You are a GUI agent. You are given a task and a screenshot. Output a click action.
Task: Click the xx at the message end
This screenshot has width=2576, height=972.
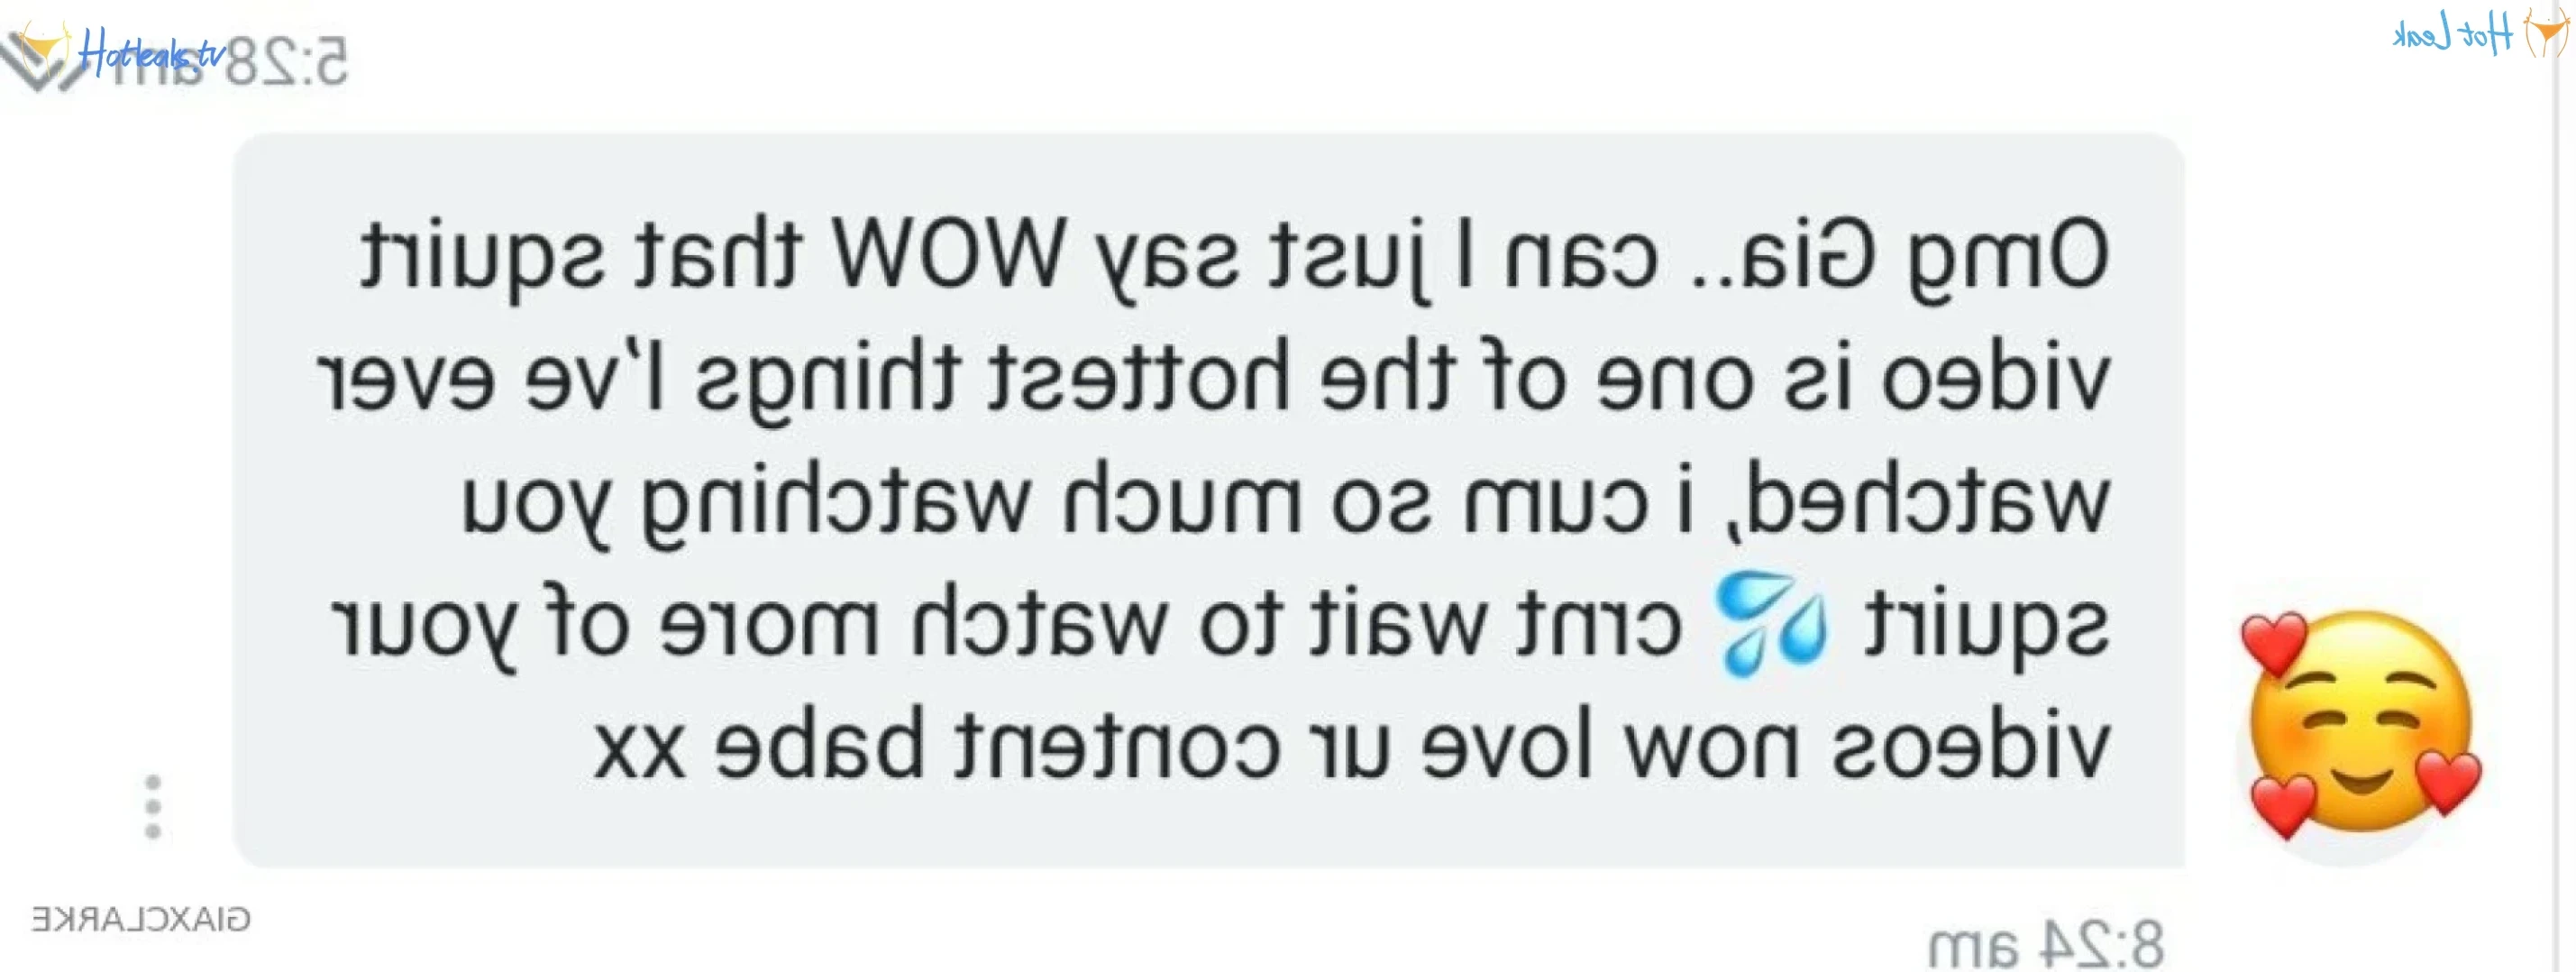coord(638,748)
